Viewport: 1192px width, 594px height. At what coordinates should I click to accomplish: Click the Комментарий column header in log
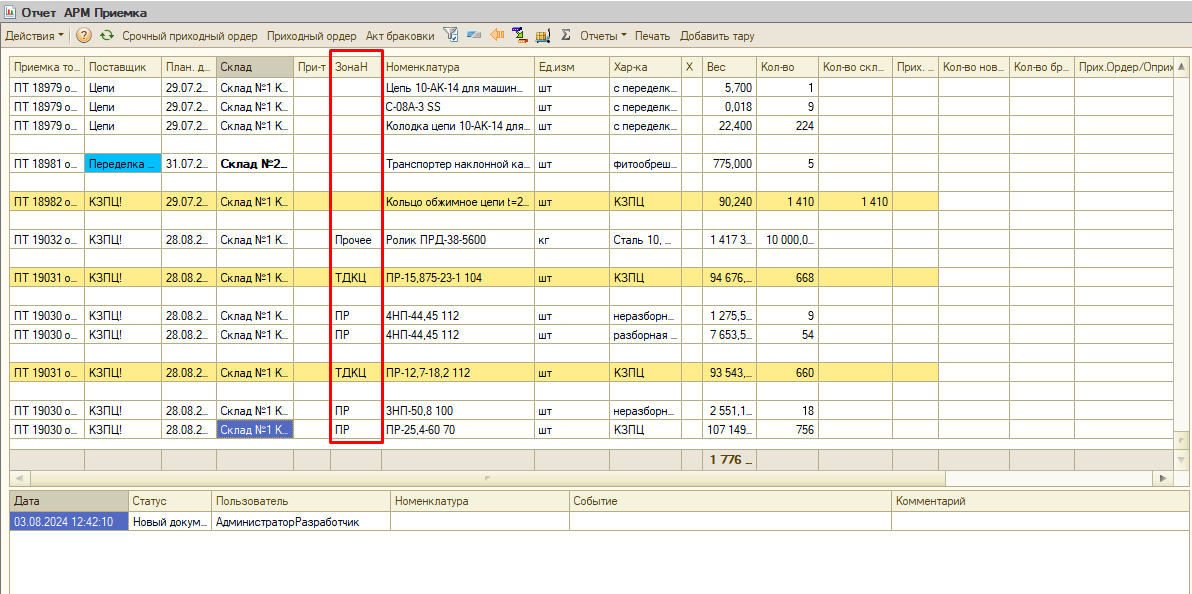[1040, 501]
